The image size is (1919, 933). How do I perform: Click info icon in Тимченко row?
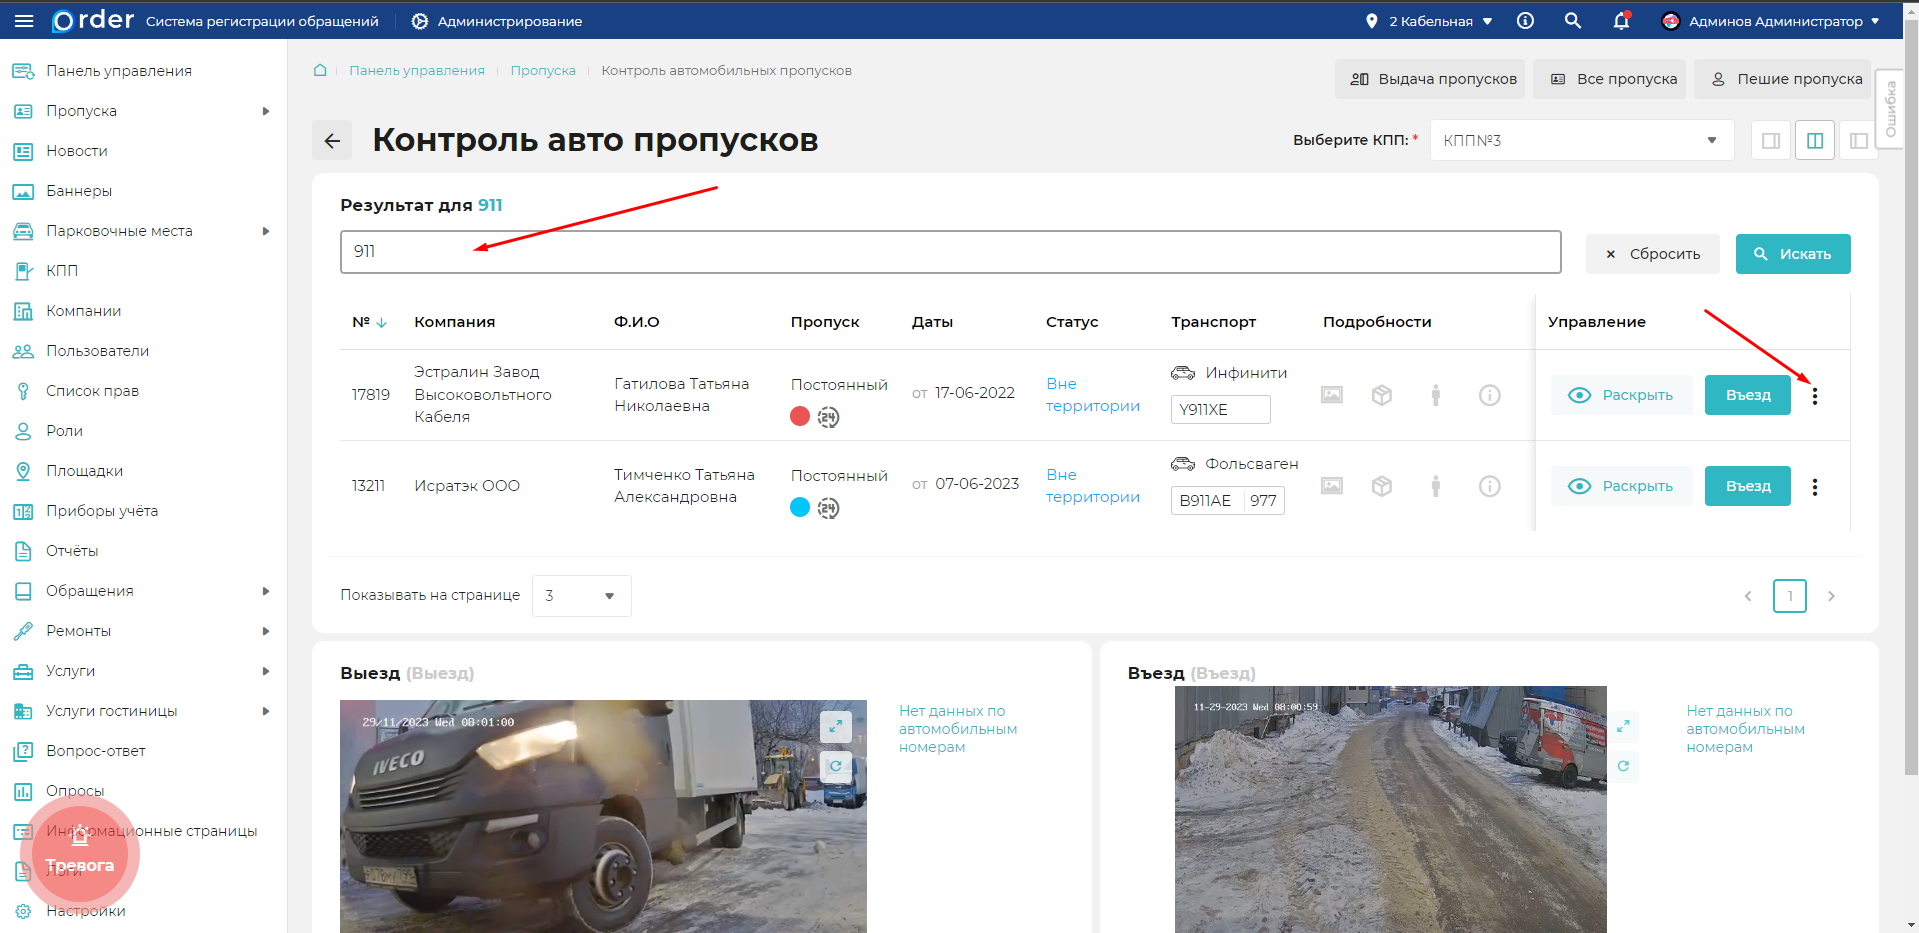(1489, 486)
